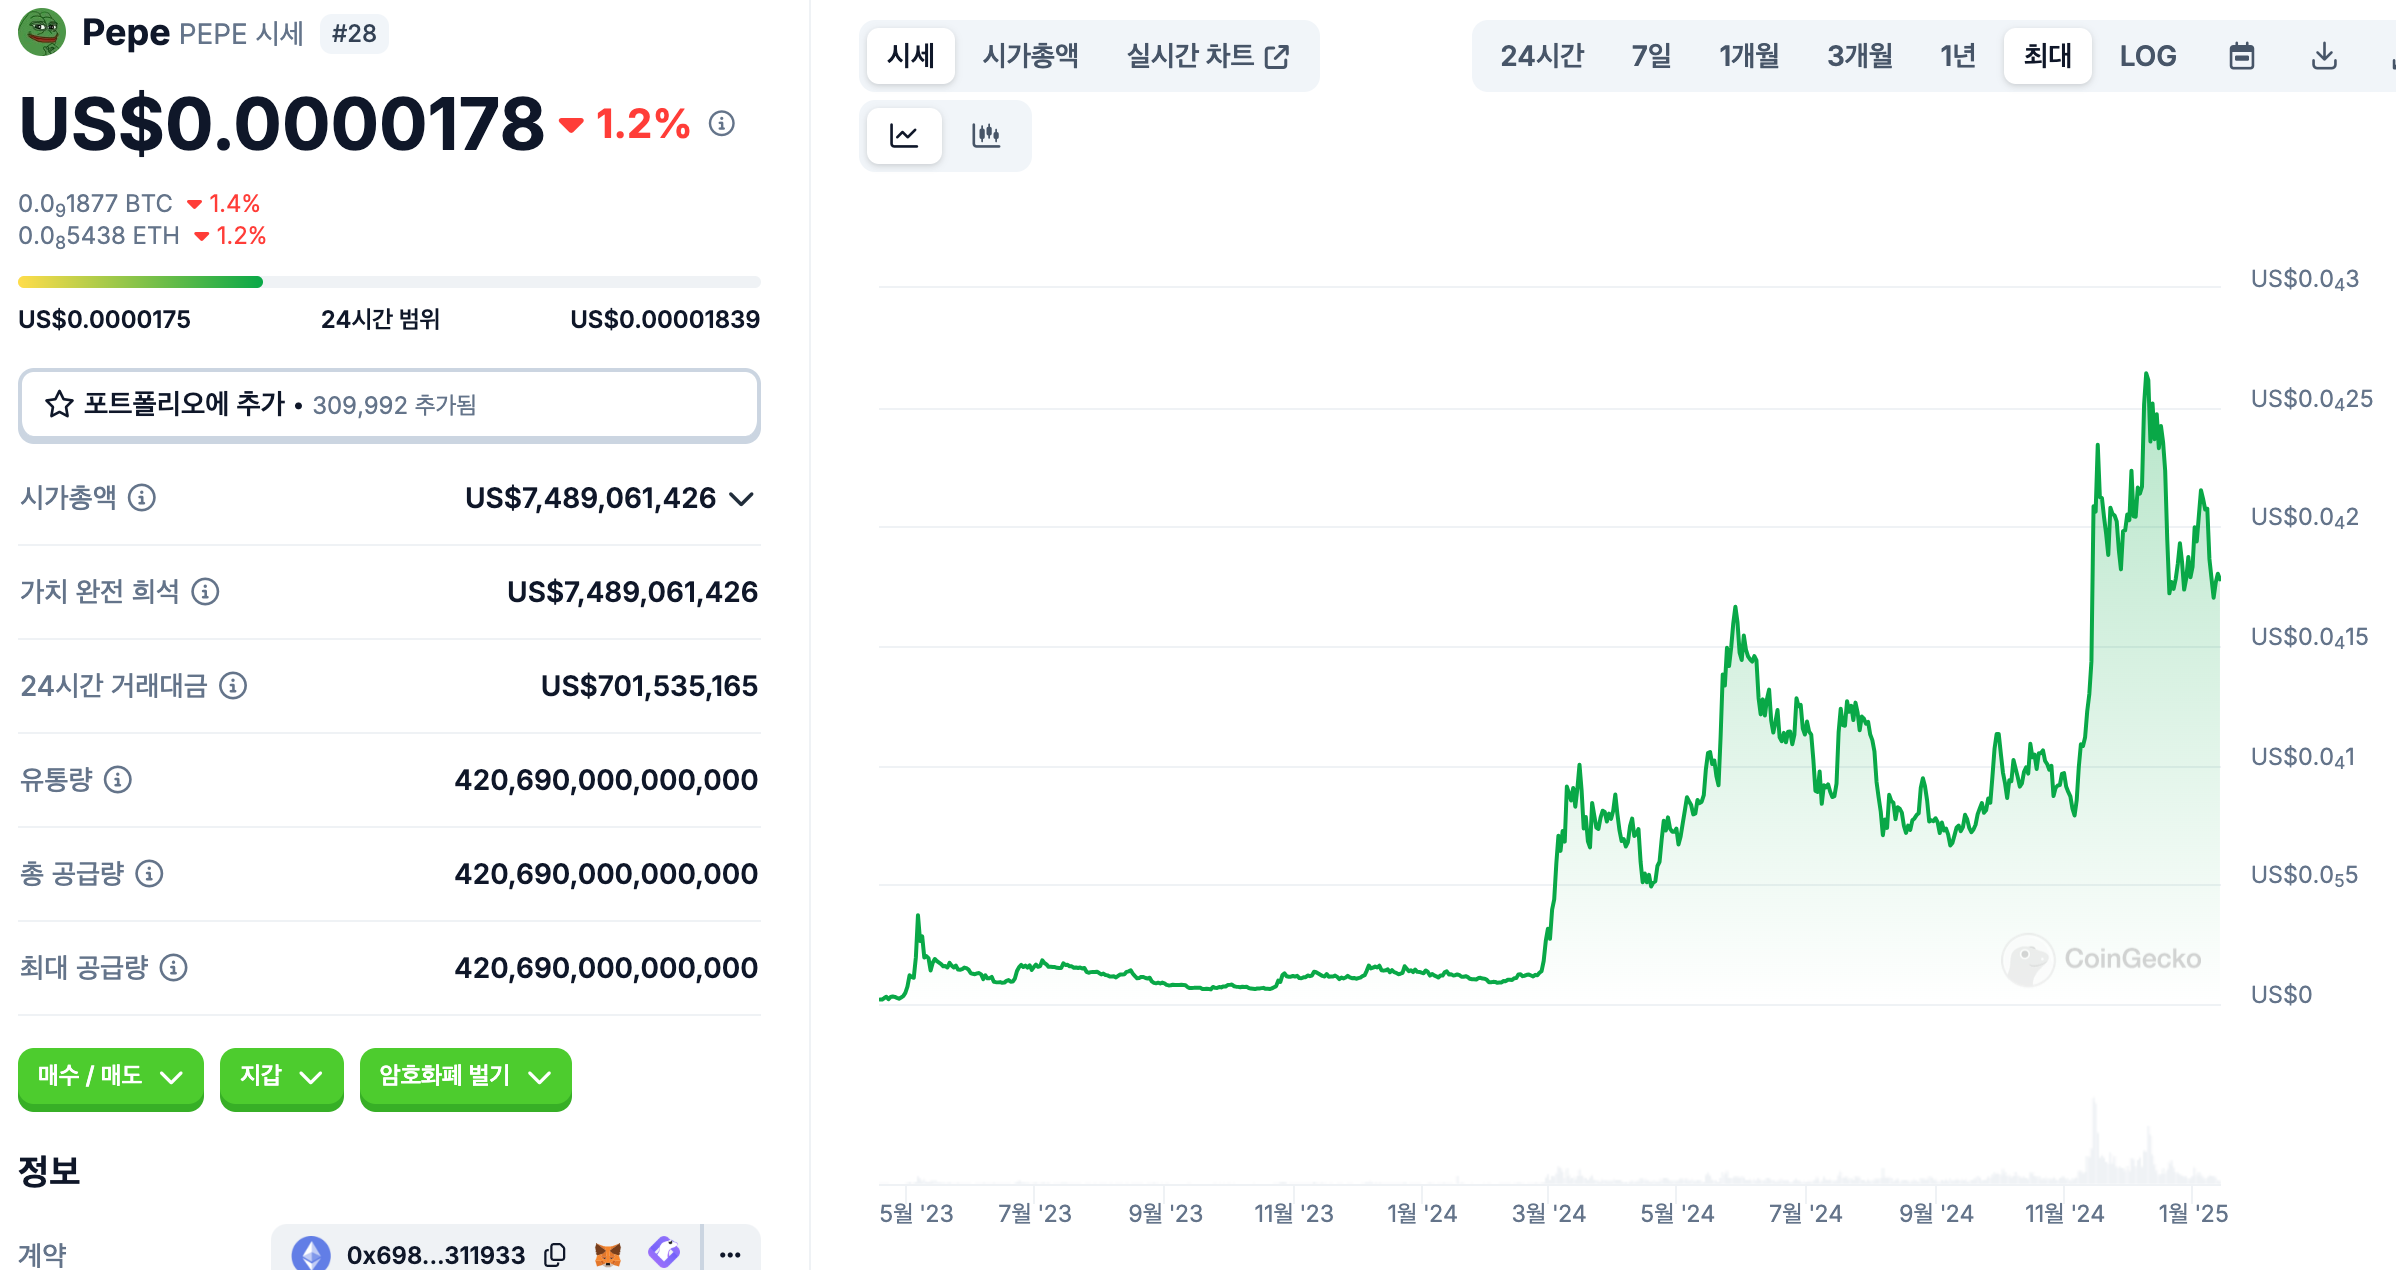Switch to the candlestick chart view
Image resolution: width=2406 pixels, height=1270 pixels.
[986, 135]
